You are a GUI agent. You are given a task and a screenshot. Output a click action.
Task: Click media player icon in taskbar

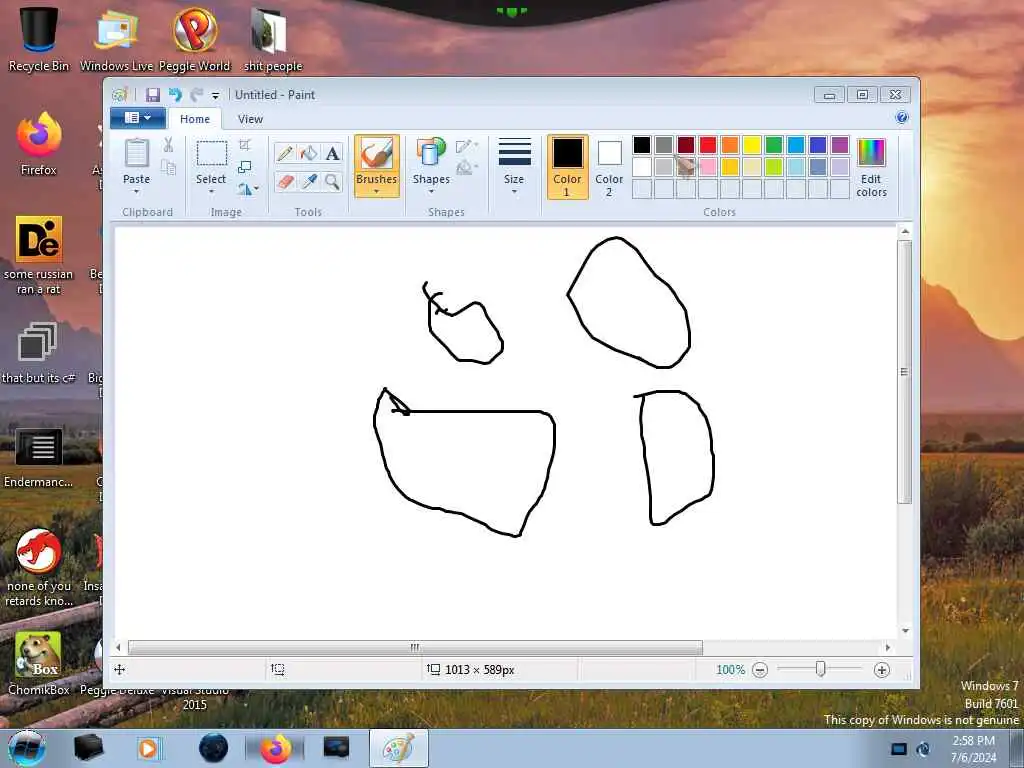[148, 748]
